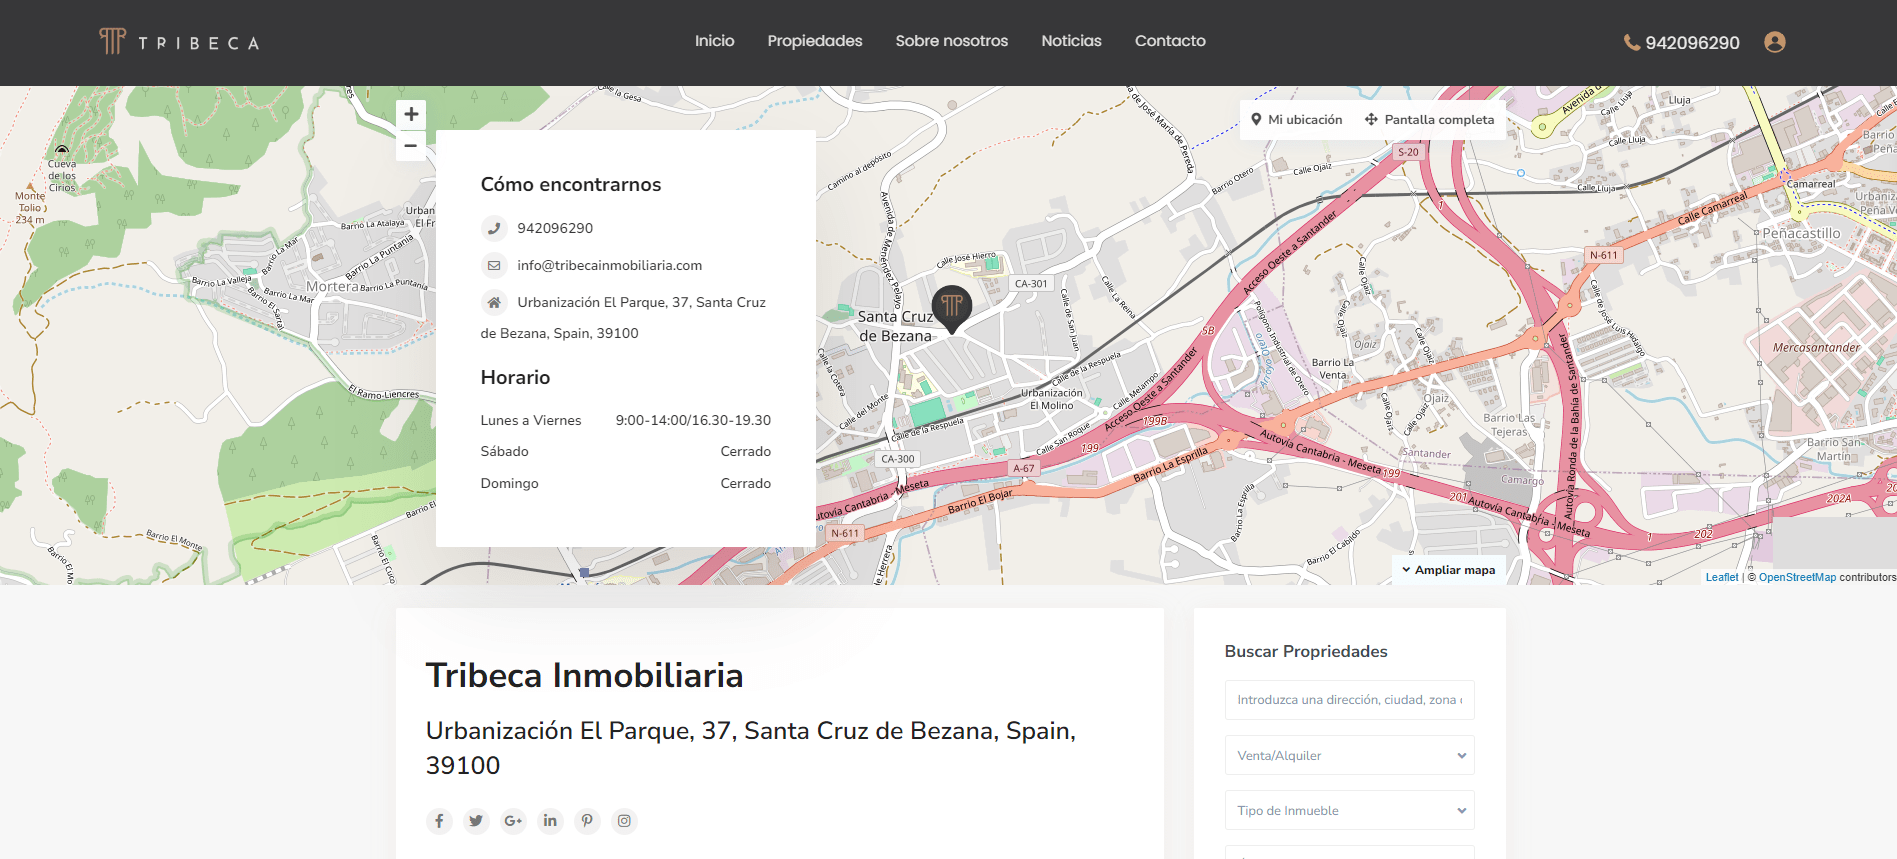Click the Horario heading
The image size is (1897, 859).
[515, 378]
